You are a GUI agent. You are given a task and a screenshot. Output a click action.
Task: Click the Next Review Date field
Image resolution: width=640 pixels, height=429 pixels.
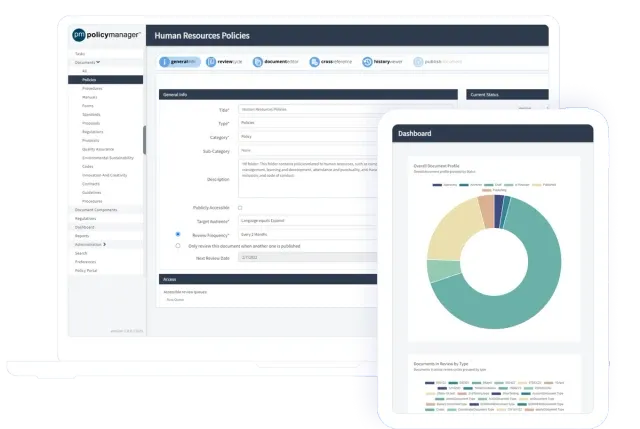tap(308, 258)
